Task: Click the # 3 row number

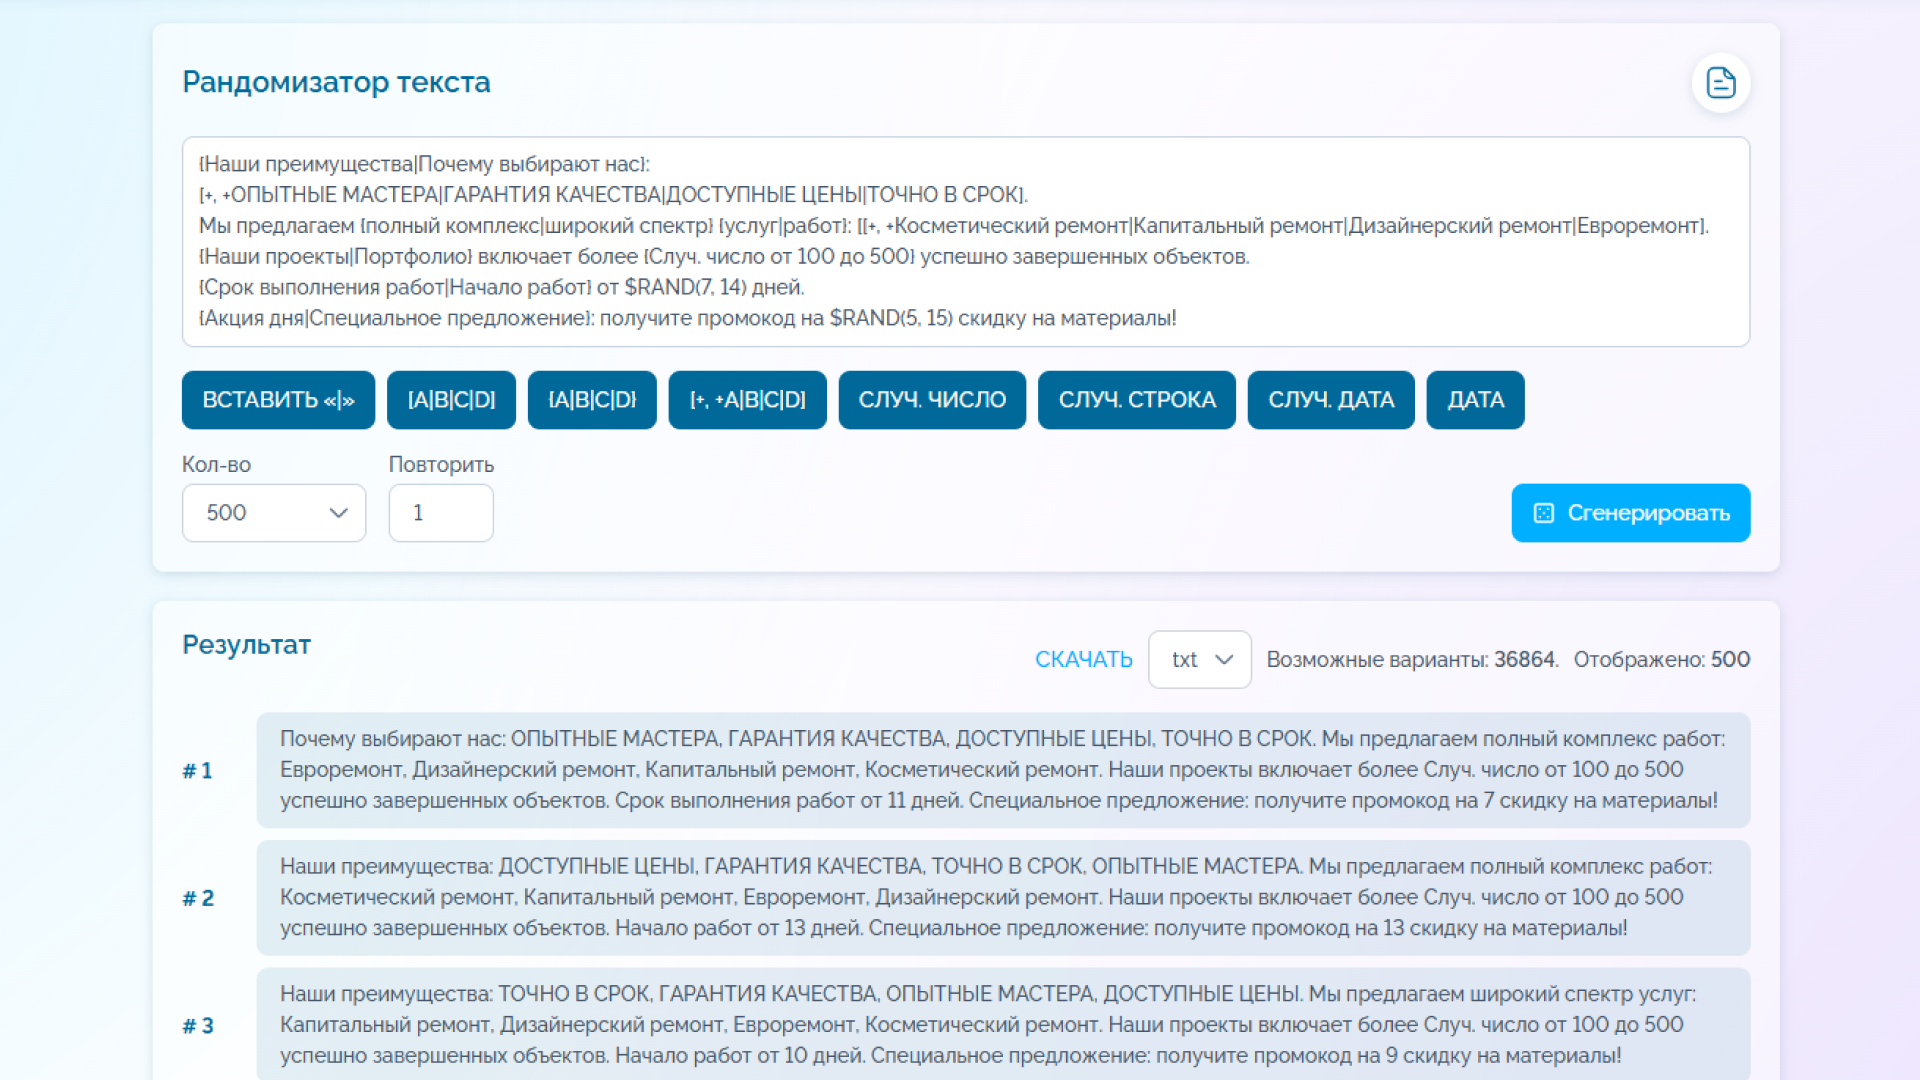Action: click(x=198, y=1025)
